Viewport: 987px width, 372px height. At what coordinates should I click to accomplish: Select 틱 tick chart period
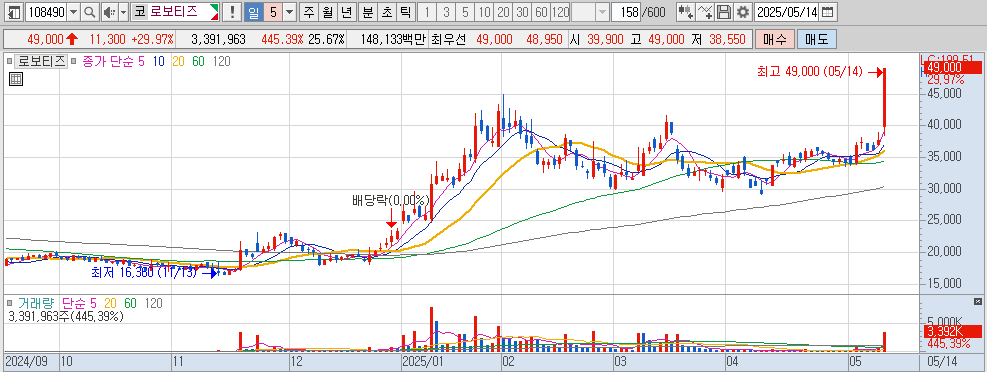coord(406,11)
